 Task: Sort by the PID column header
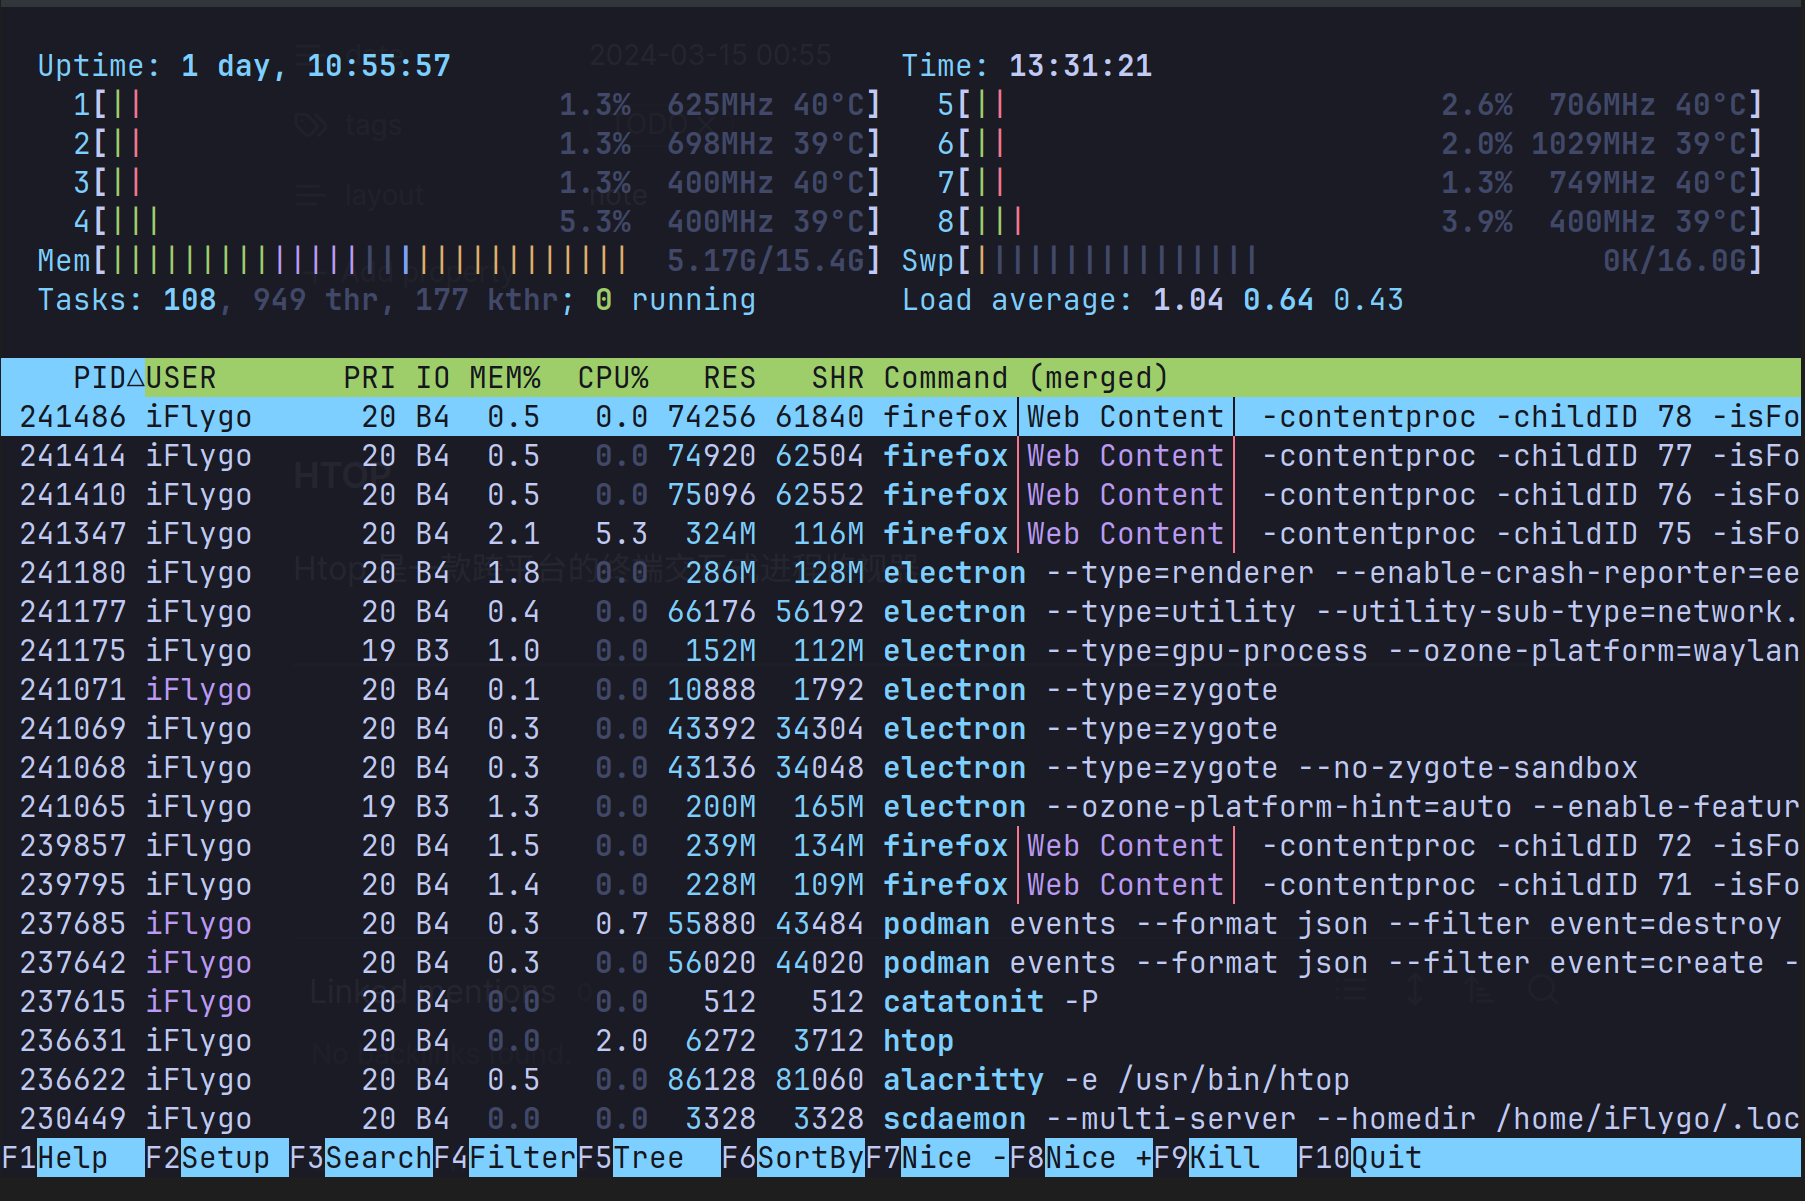pos(100,378)
